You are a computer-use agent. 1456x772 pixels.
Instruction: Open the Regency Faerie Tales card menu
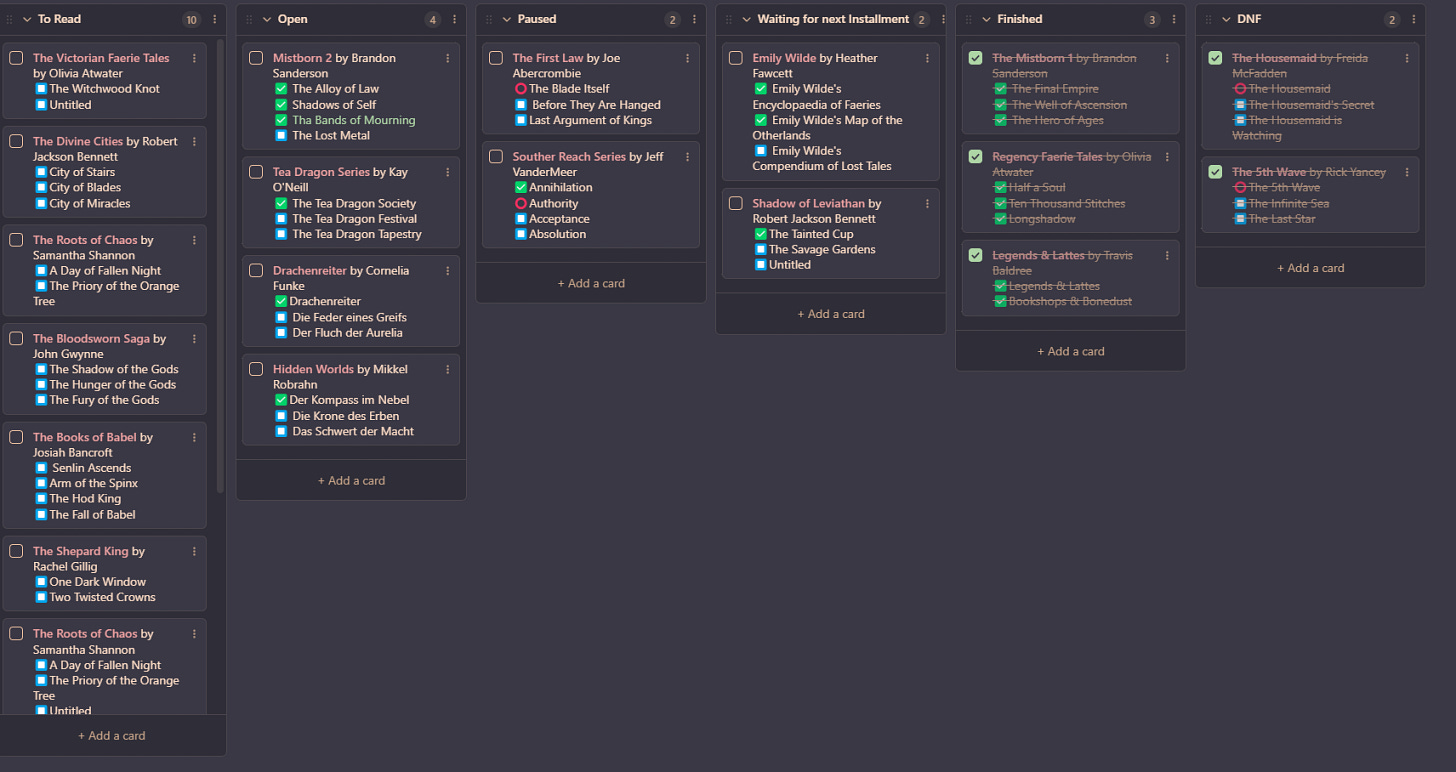point(1168,157)
